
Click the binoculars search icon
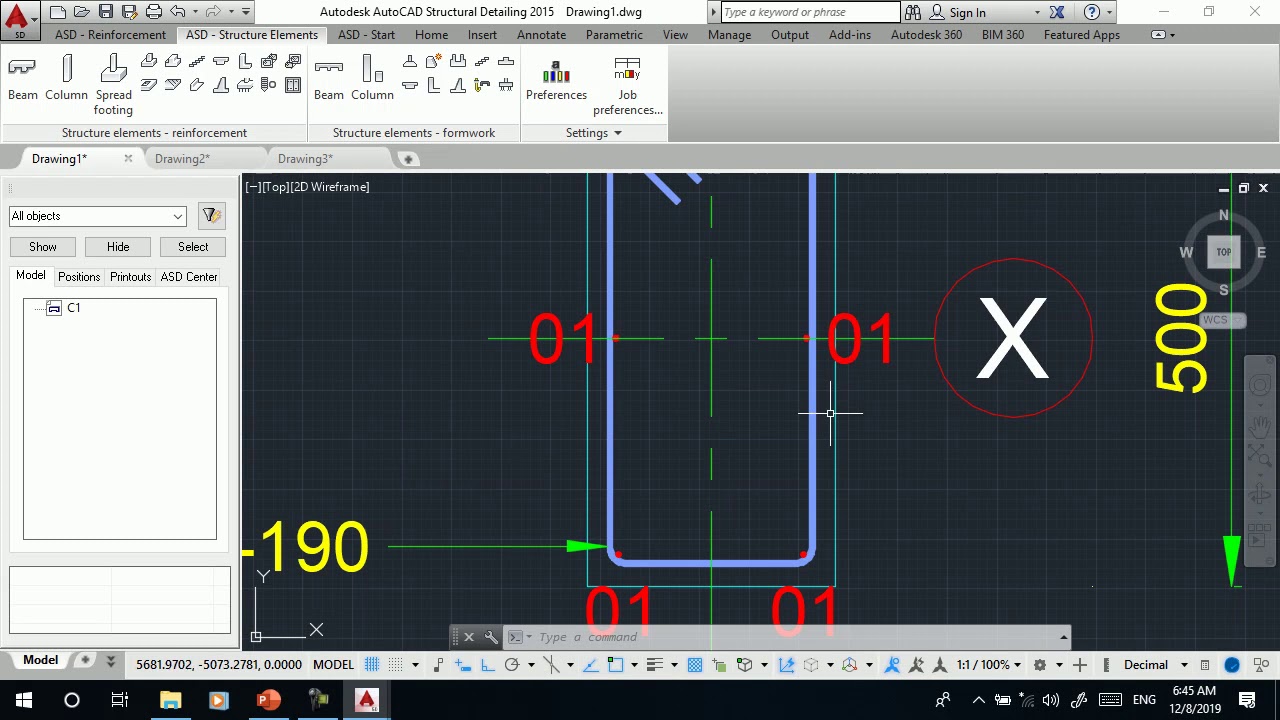coord(913,12)
